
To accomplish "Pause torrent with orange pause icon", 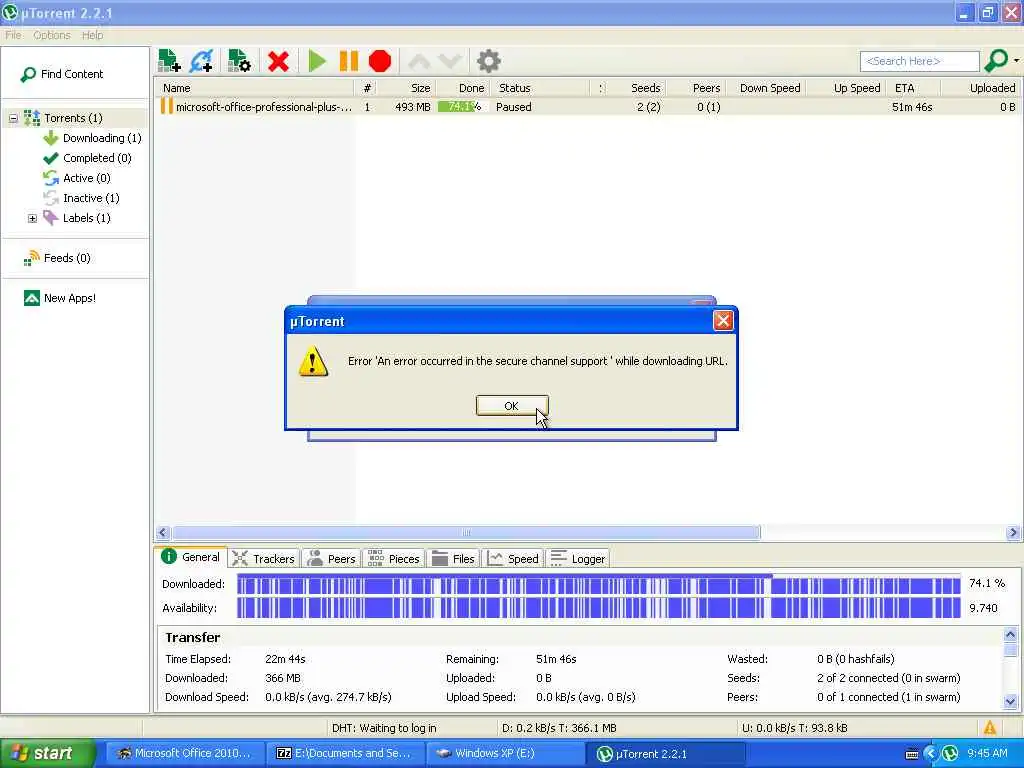I will click(349, 61).
